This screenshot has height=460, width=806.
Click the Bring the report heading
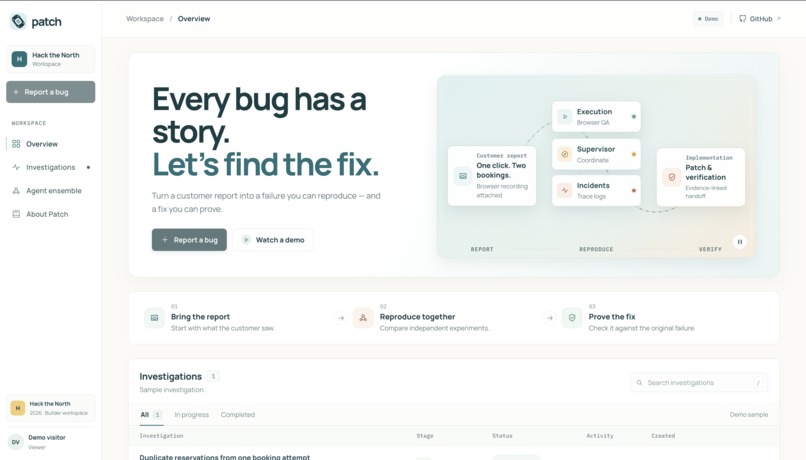tap(200, 317)
